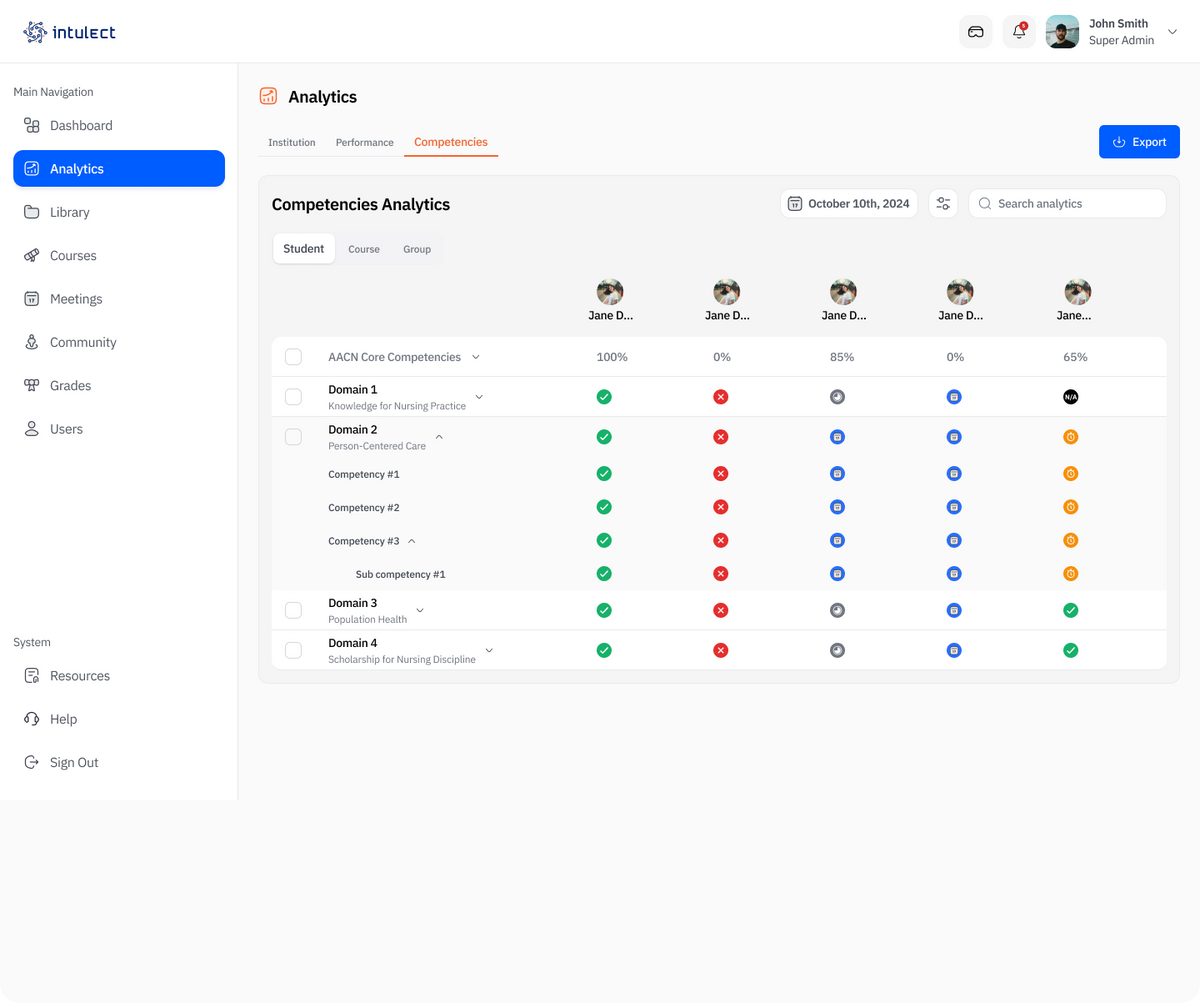Viewport: 1200px width, 1003px height.
Task: Click the Library folder icon
Action: coord(32,212)
